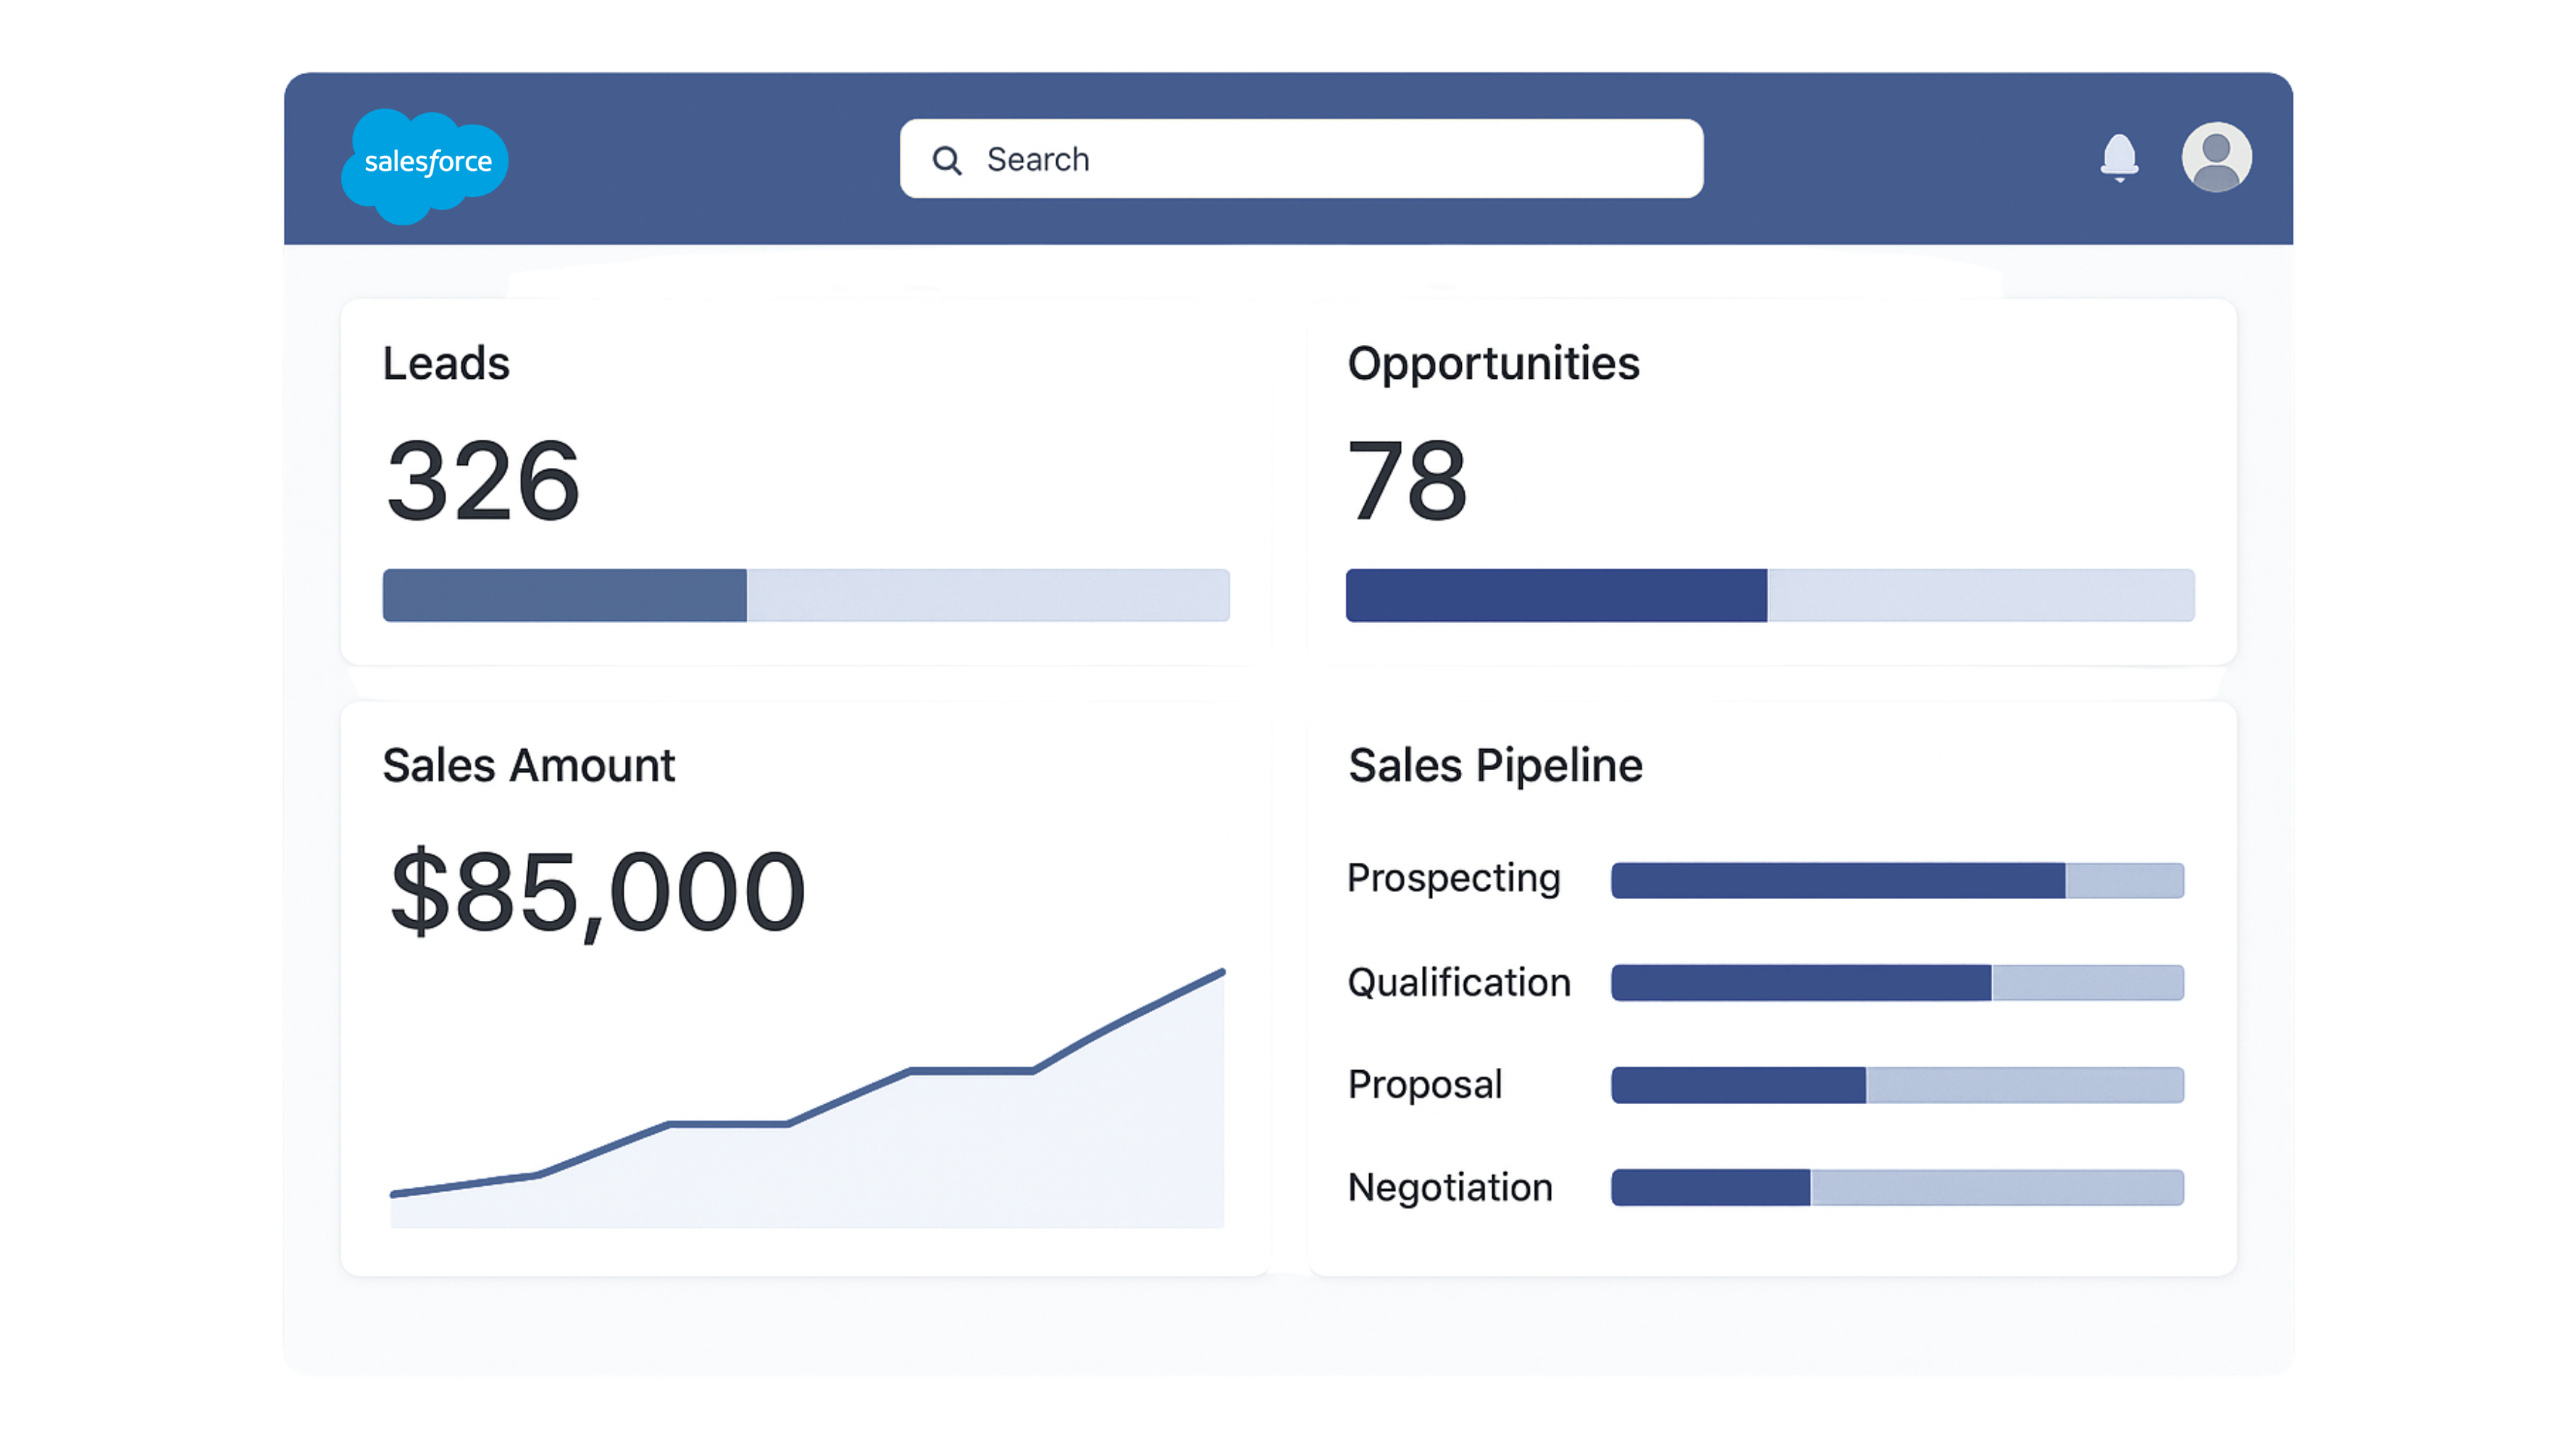
Task: Open the notifications bell
Action: [x=2119, y=158]
